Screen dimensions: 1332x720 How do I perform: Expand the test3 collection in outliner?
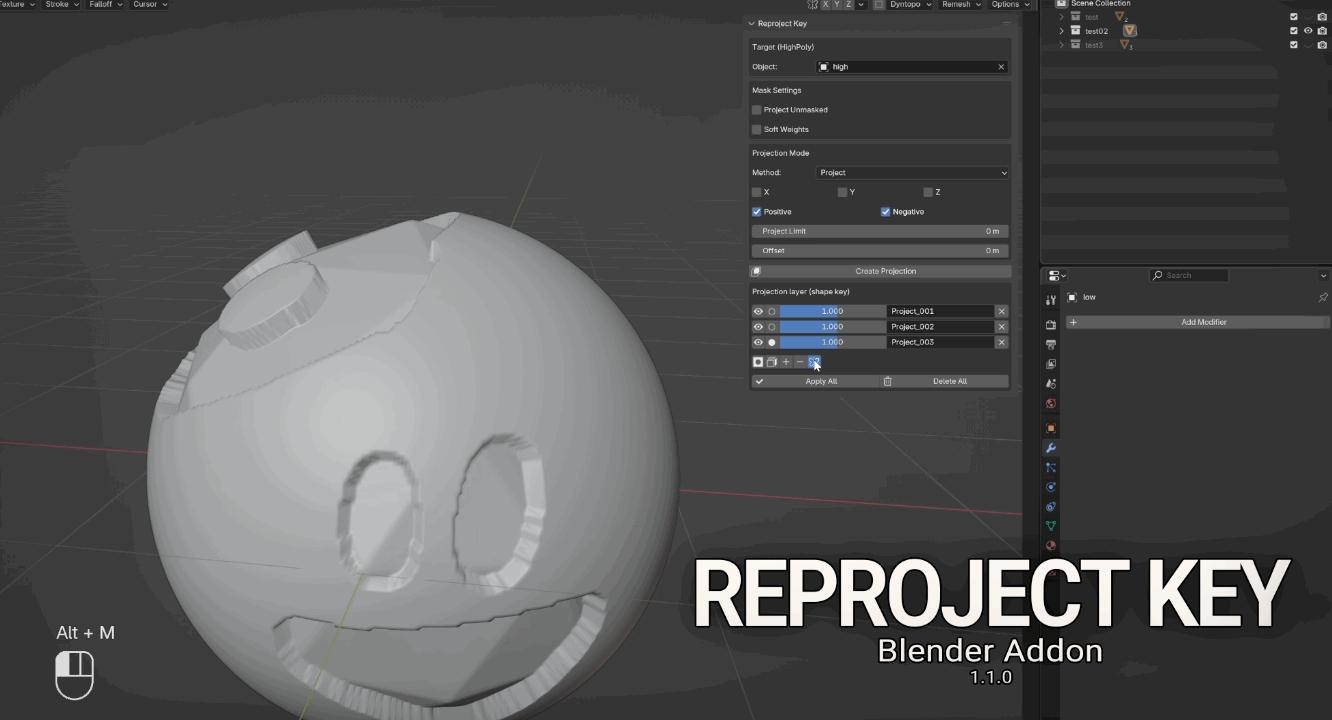(x=1062, y=45)
